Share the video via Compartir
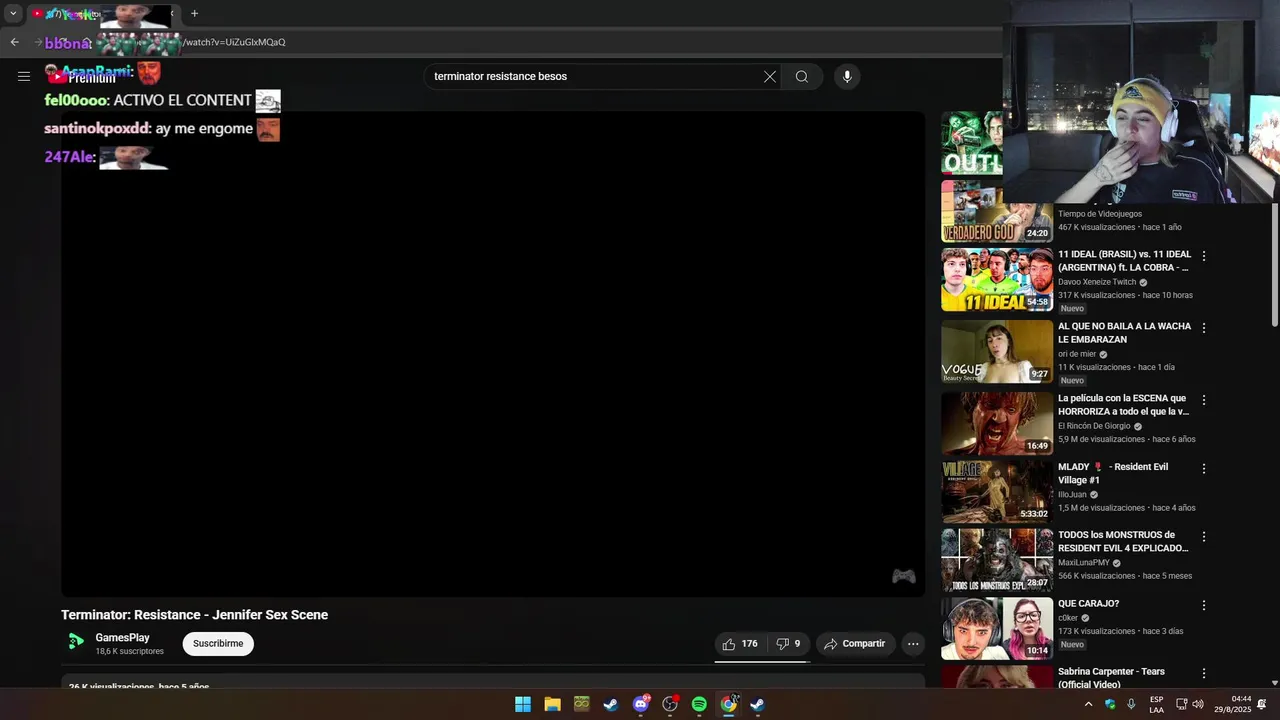This screenshot has height=720, width=1280. [x=855, y=644]
